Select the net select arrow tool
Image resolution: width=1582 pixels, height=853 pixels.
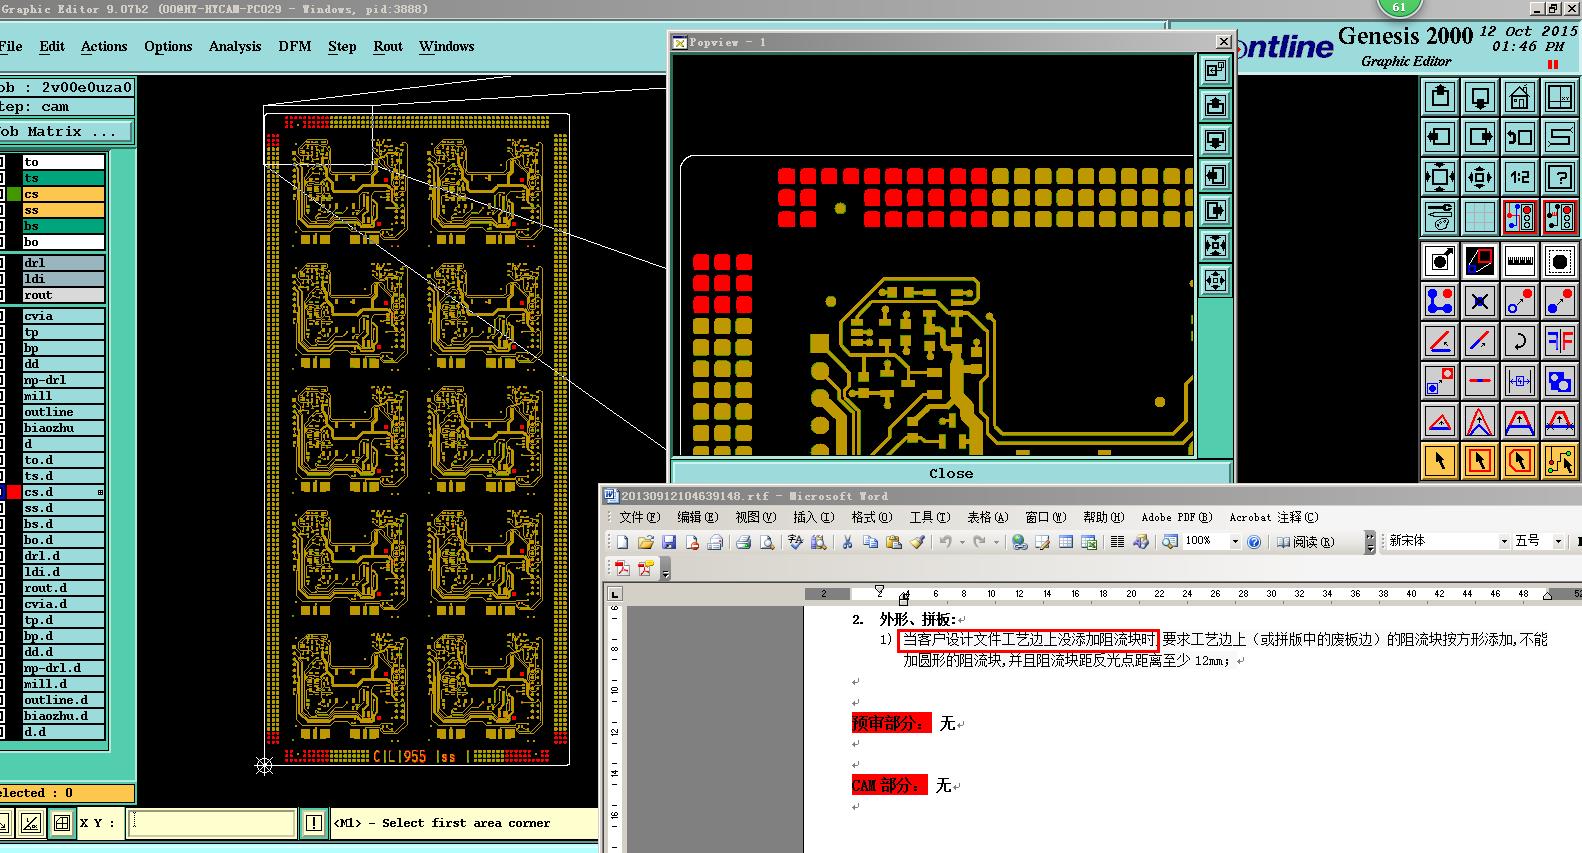(x=1559, y=461)
